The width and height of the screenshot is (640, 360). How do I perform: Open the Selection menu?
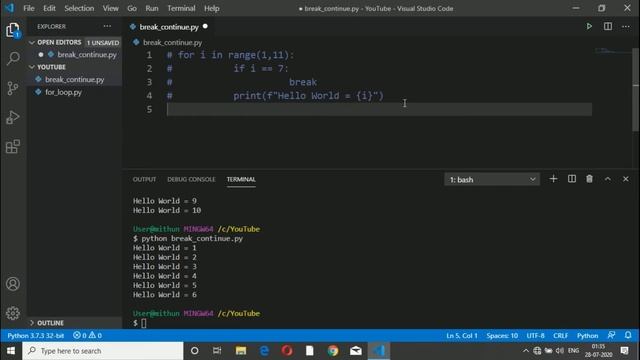[x=79, y=8]
